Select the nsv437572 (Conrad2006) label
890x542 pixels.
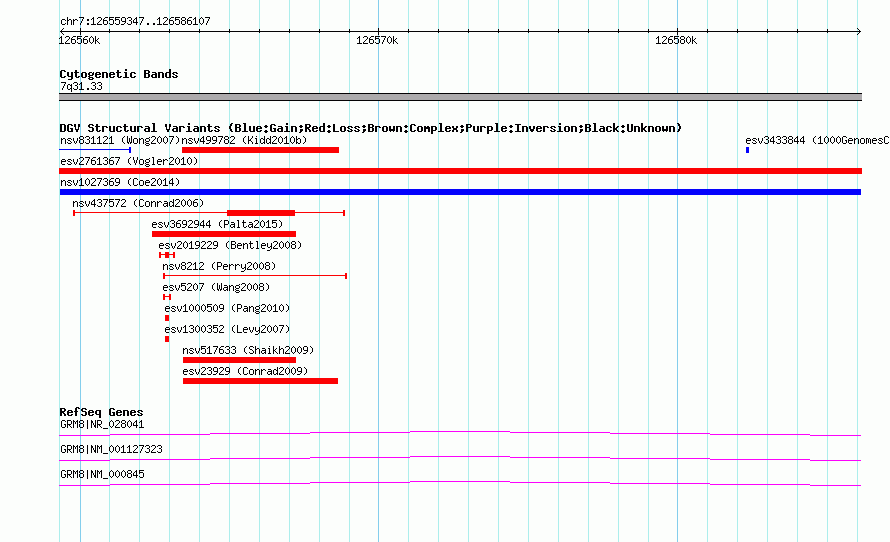tap(138, 203)
